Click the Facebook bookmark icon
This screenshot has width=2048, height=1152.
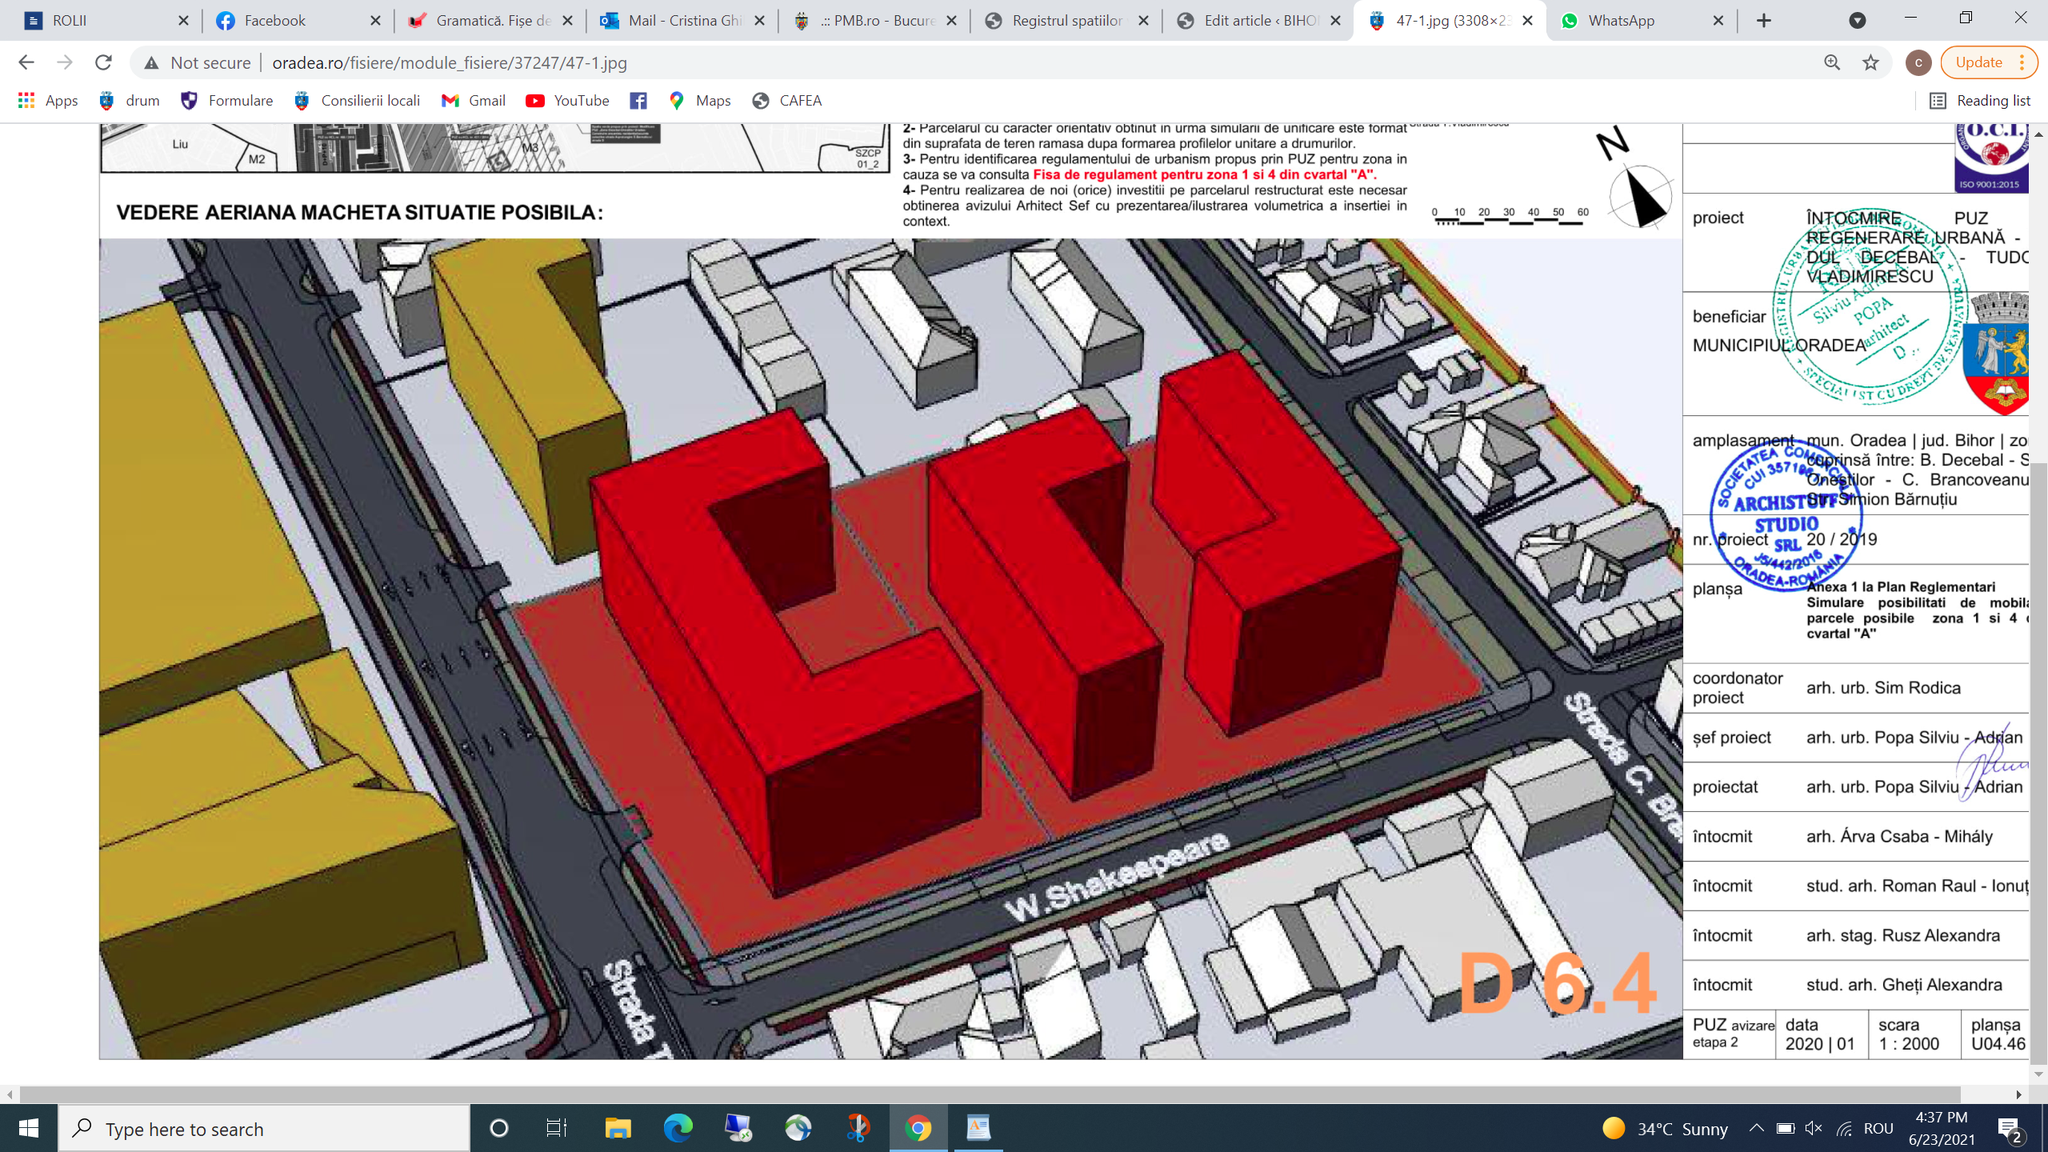point(638,101)
